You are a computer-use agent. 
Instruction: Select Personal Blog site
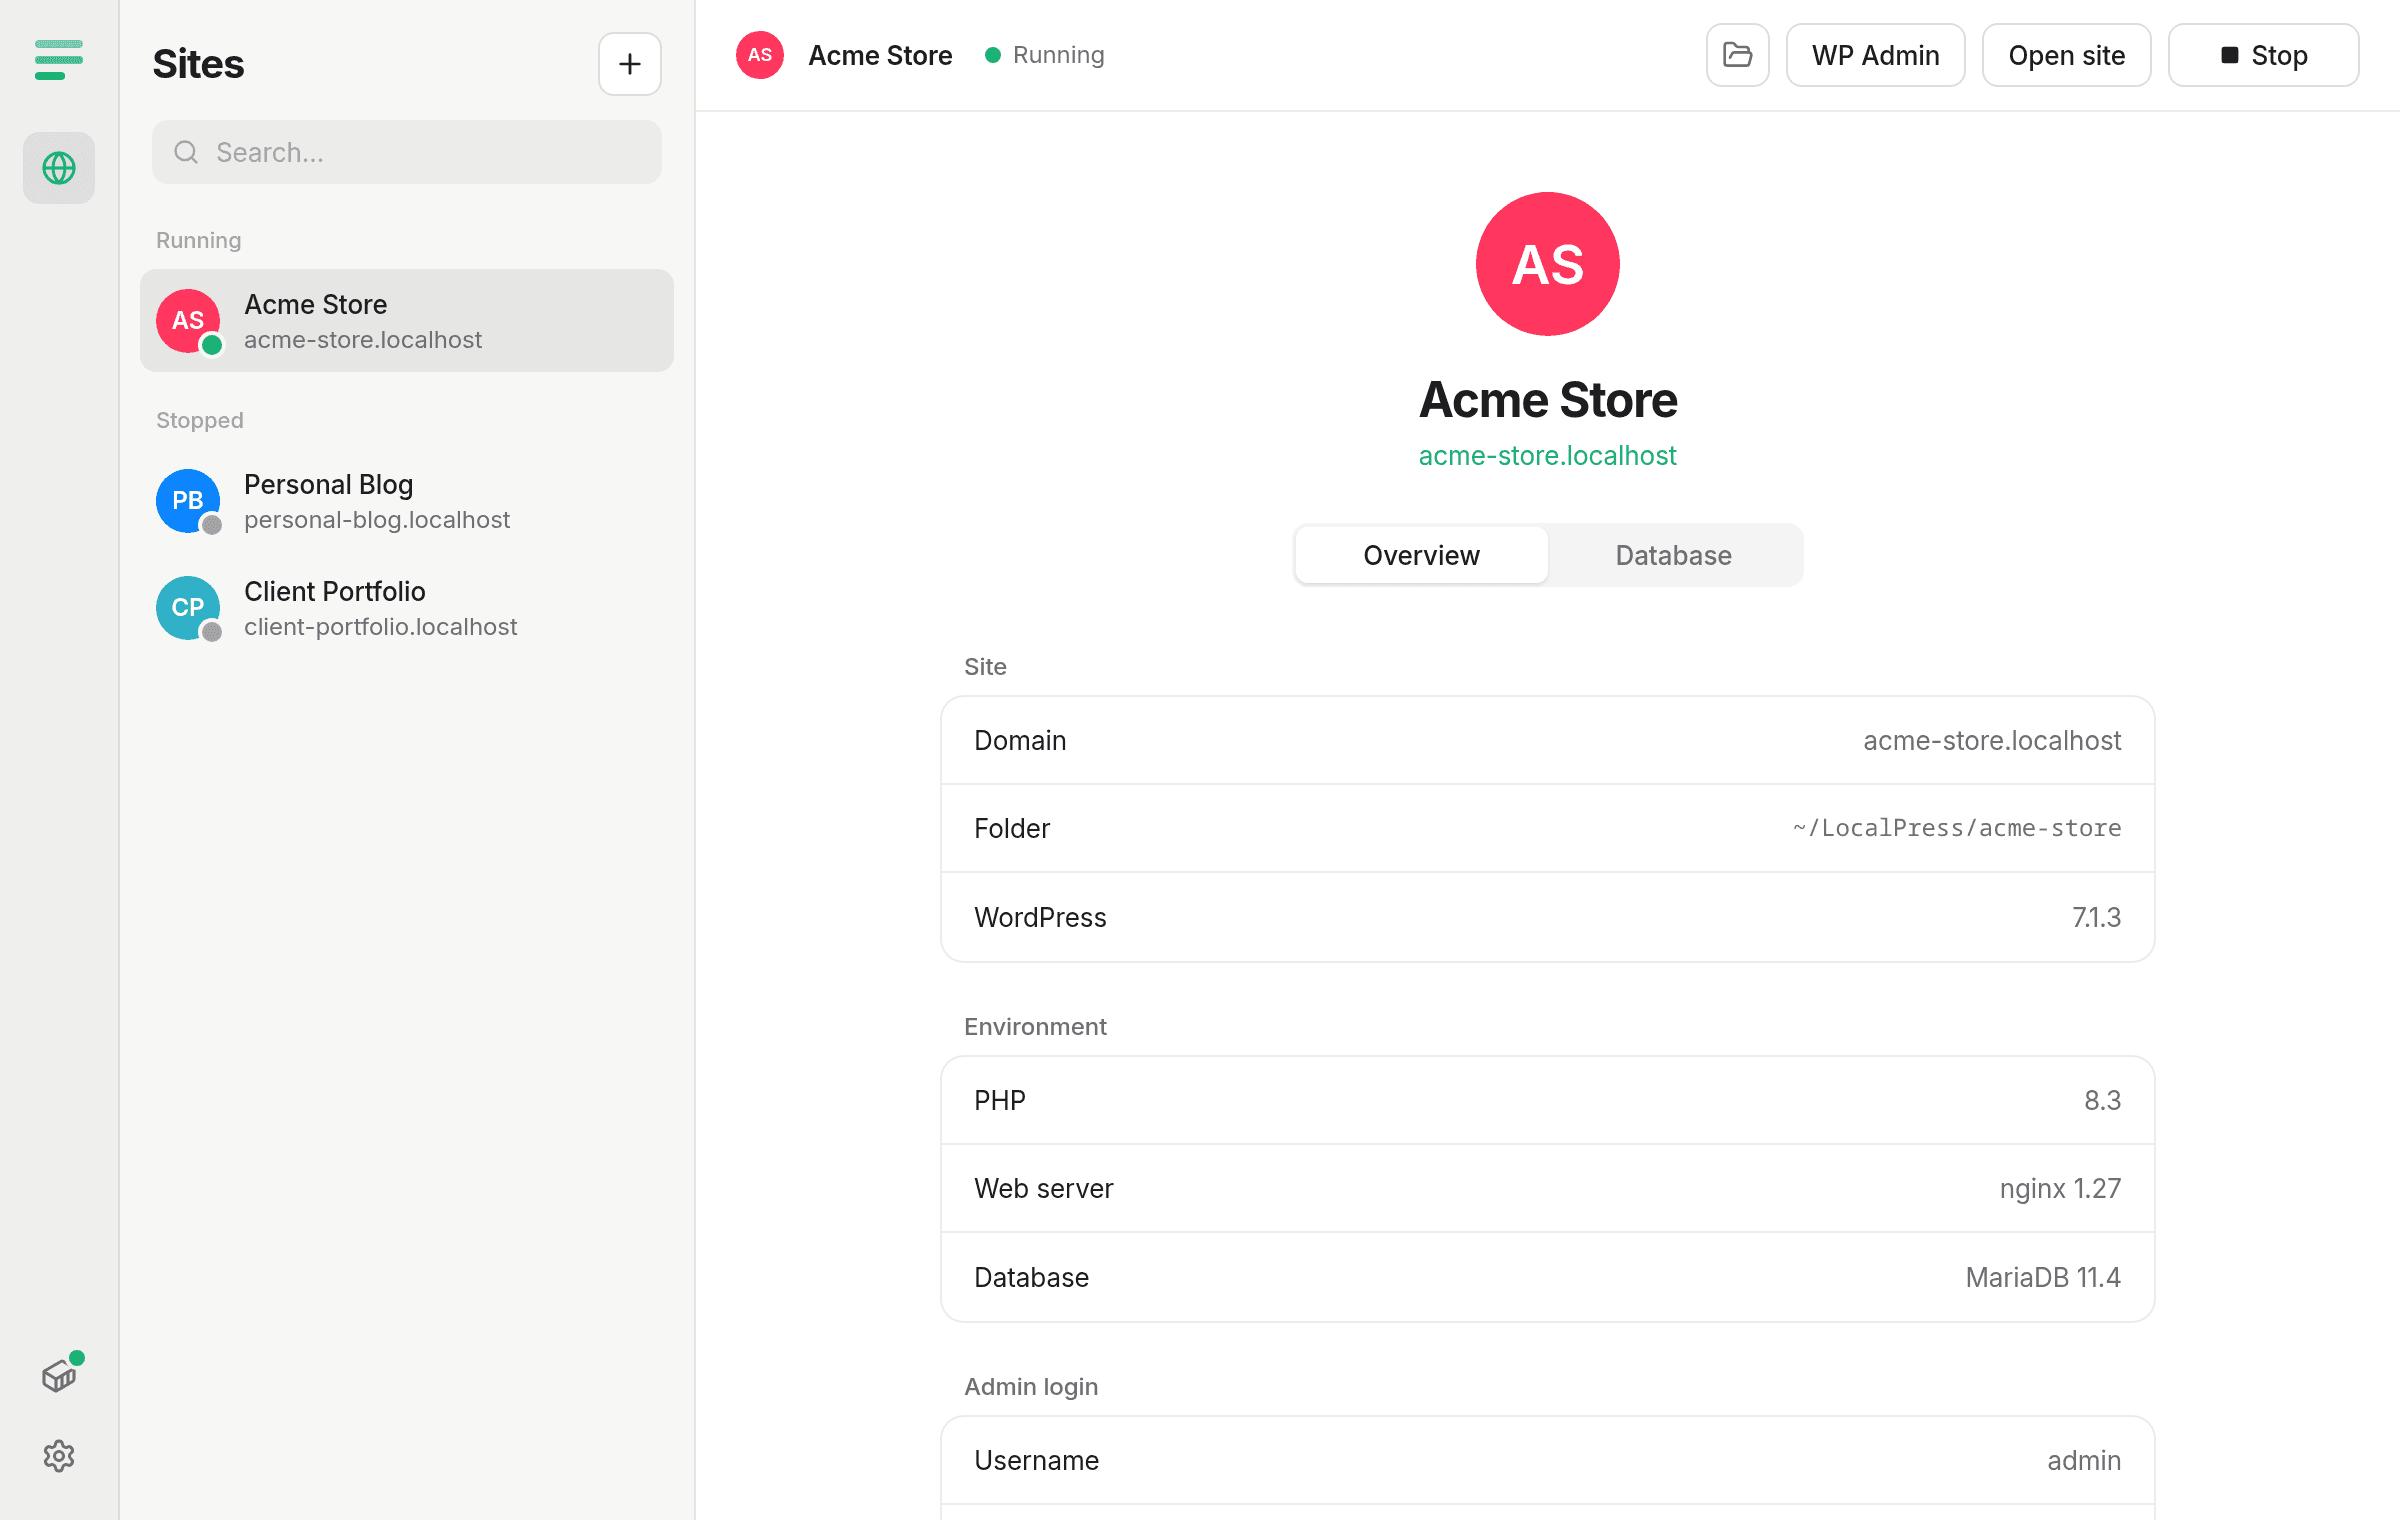click(407, 501)
